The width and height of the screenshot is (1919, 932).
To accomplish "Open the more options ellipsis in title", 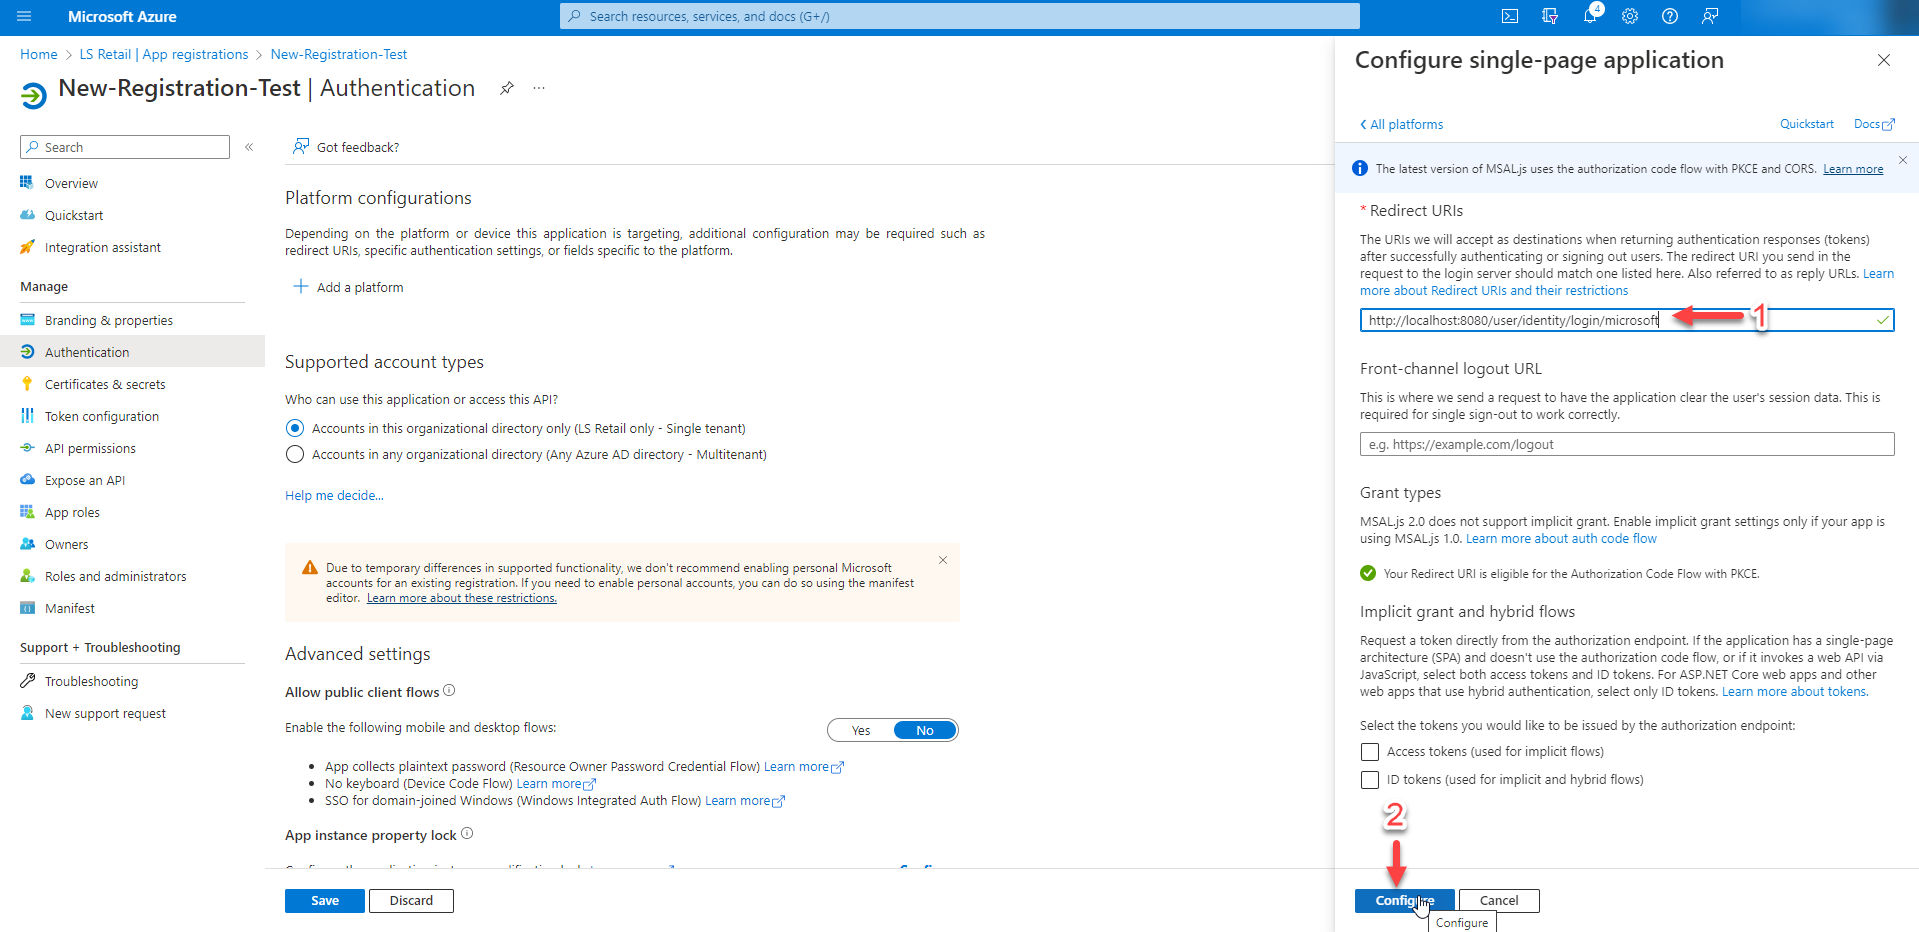I will (539, 88).
